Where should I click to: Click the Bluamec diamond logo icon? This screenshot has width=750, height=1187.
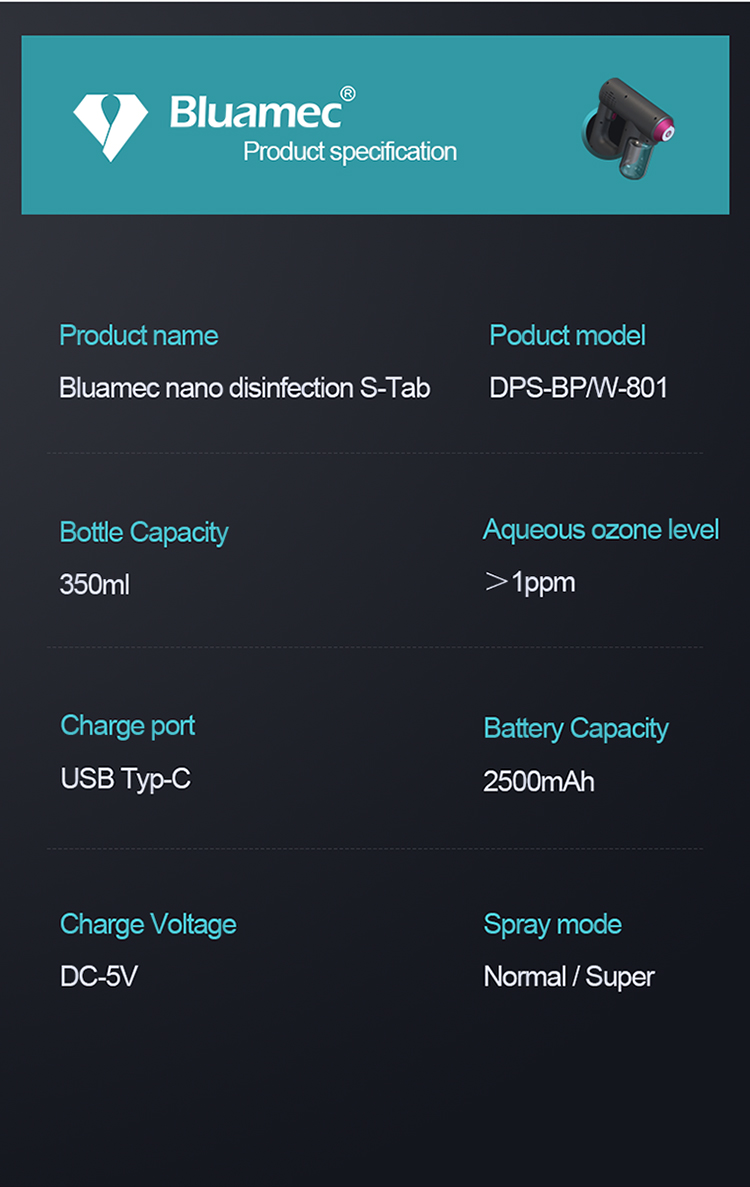tap(110, 127)
